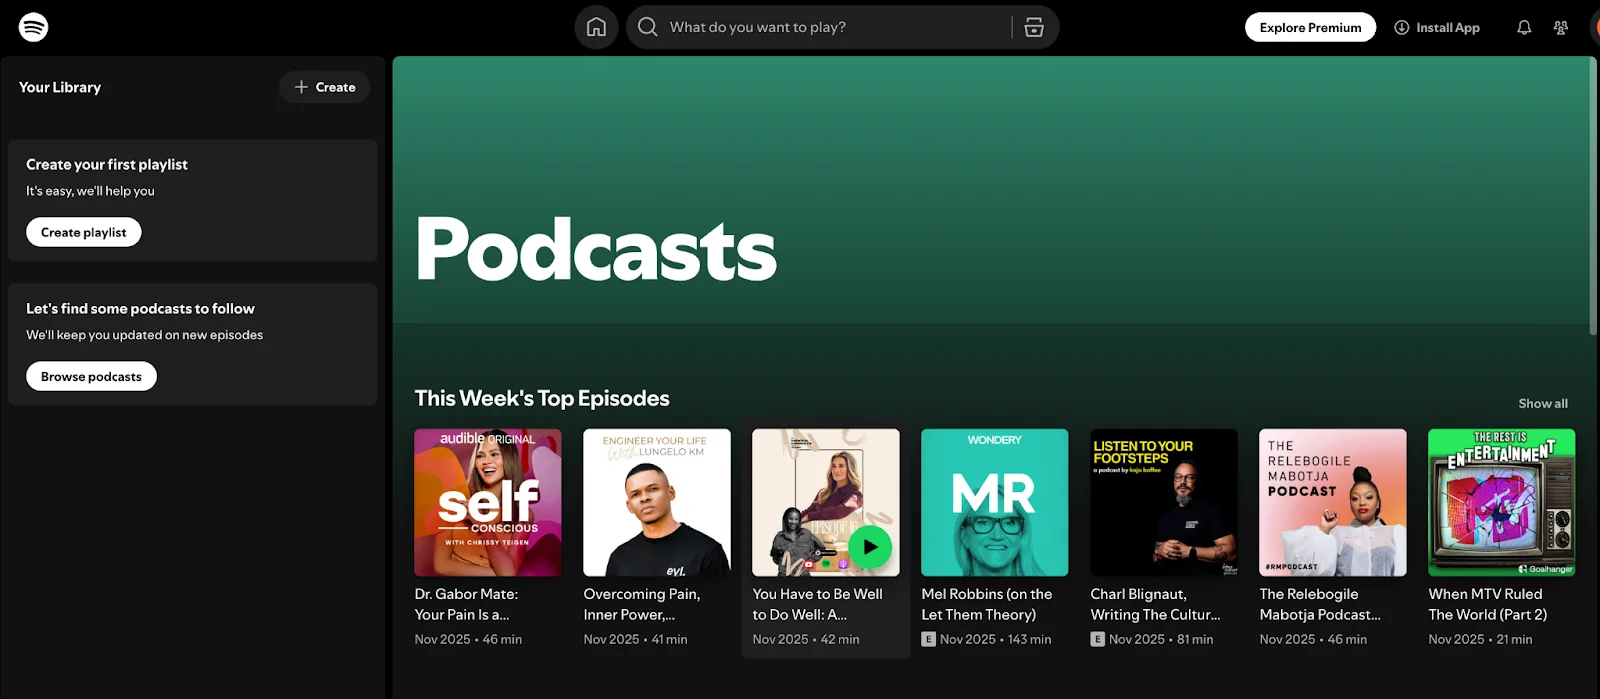The height and width of the screenshot is (699, 1600).
Task: Click Install App
Action: [x=1437, y=28]
